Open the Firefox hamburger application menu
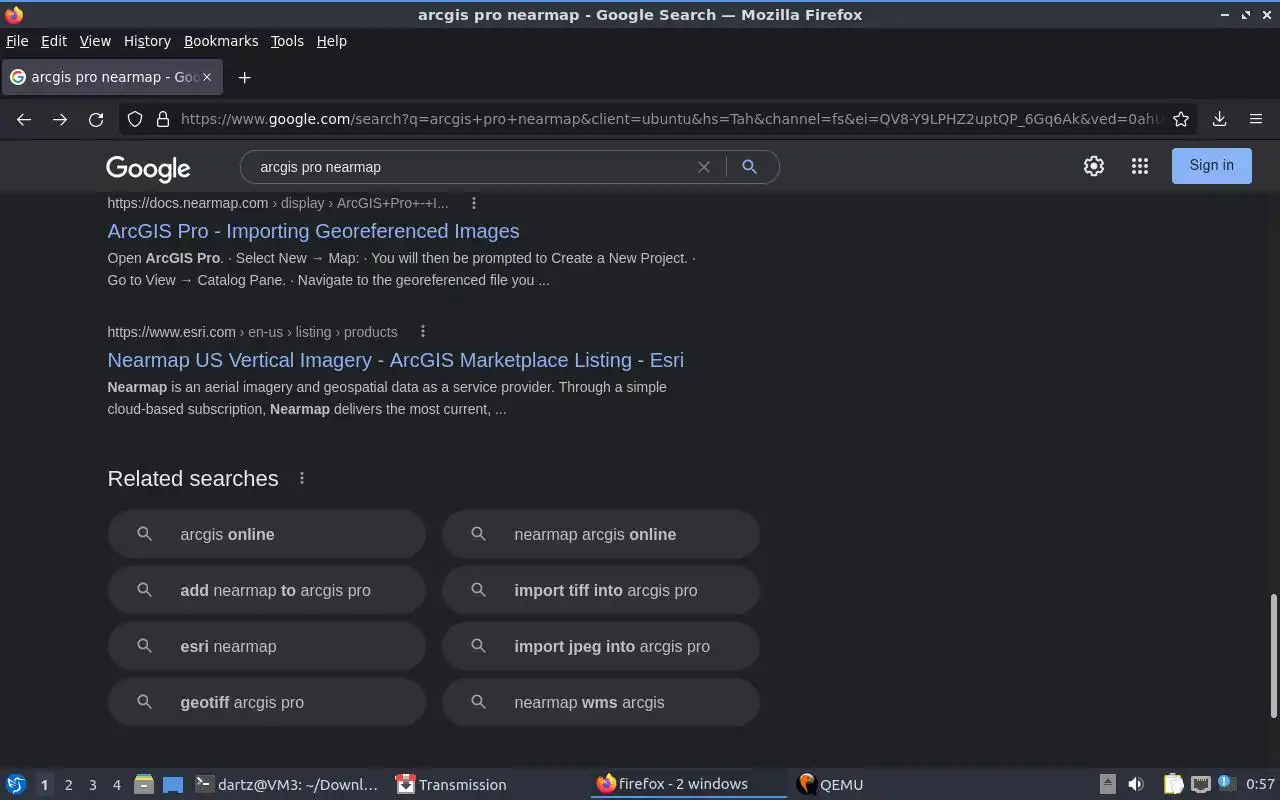The image size is (1280, 800). point(1256,119)
